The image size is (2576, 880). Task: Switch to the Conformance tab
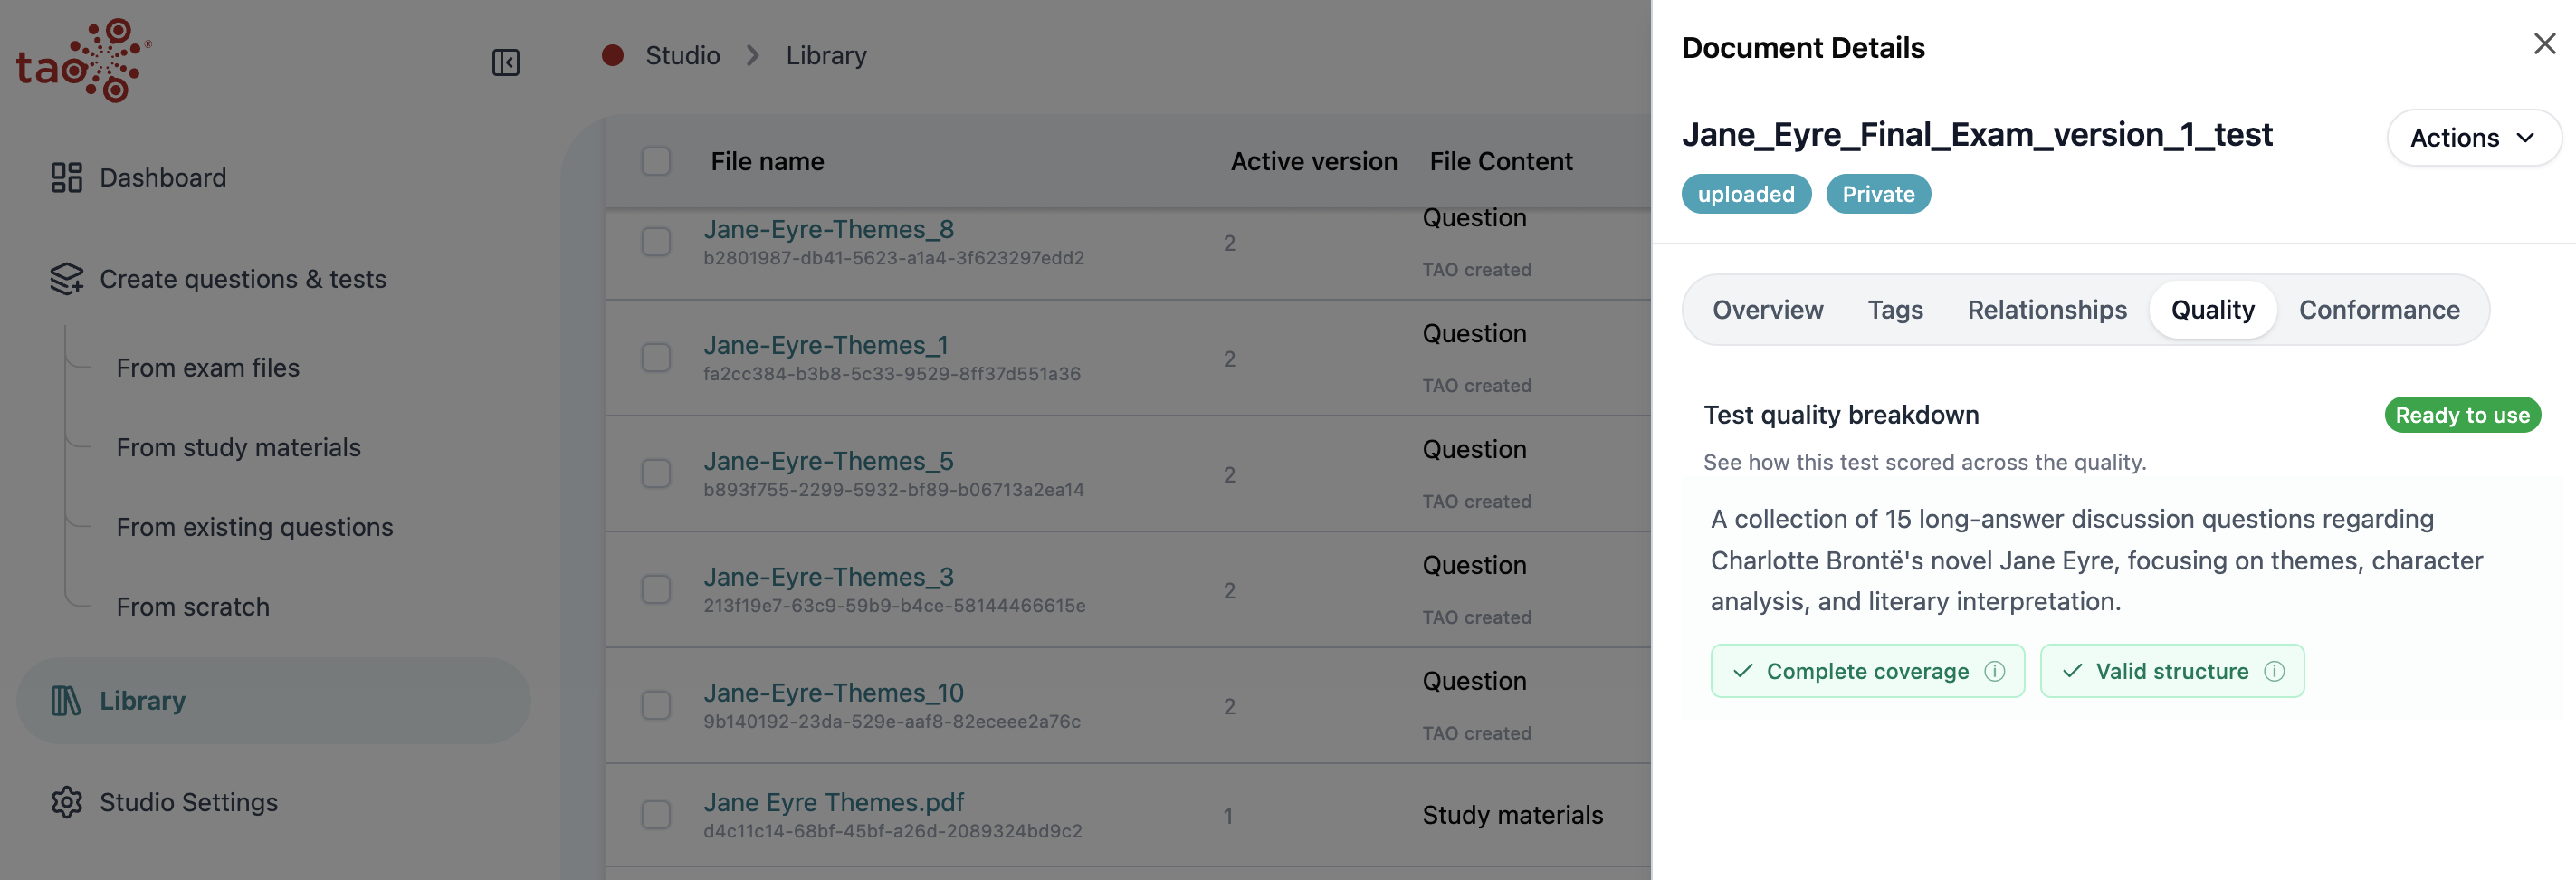pos(2379,310)
